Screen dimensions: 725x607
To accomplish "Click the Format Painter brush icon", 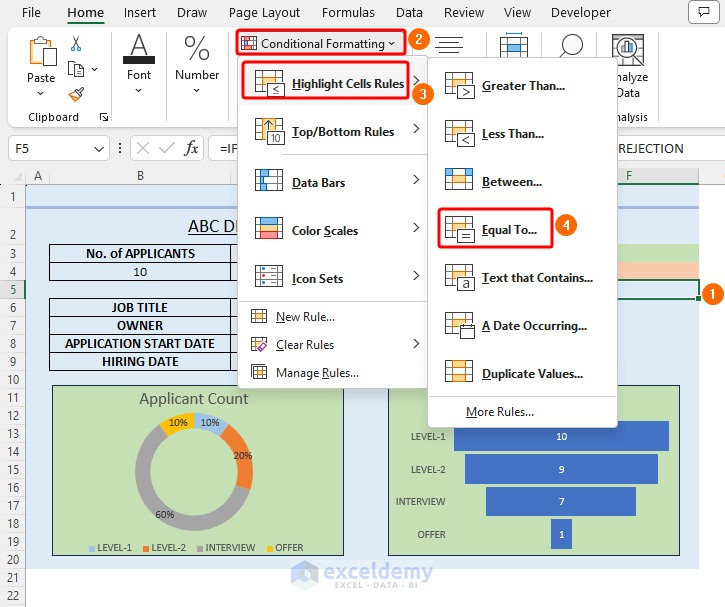I will [76, 94].
